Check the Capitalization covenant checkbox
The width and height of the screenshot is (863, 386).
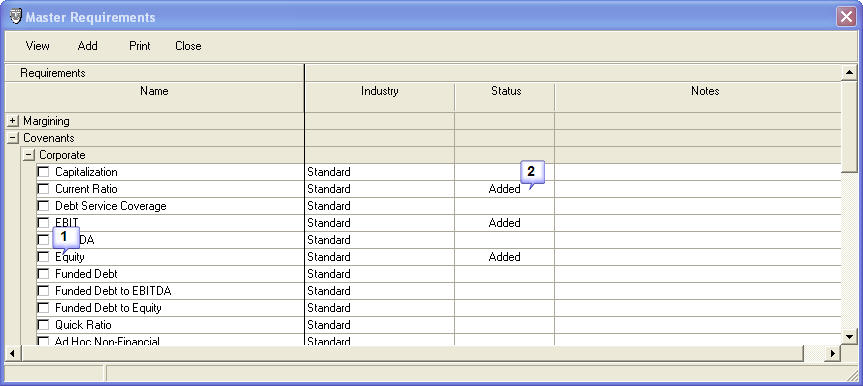[43, 172]
